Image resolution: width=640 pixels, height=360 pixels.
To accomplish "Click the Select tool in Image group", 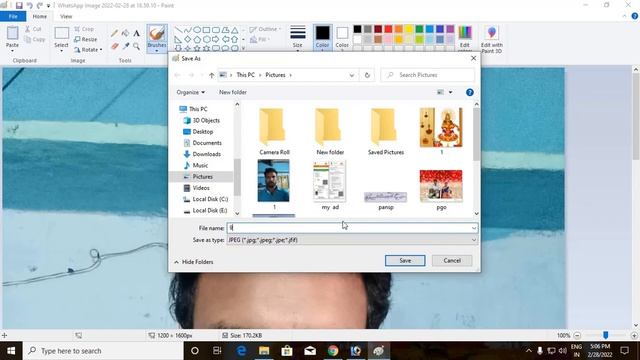I will [61, 38].
